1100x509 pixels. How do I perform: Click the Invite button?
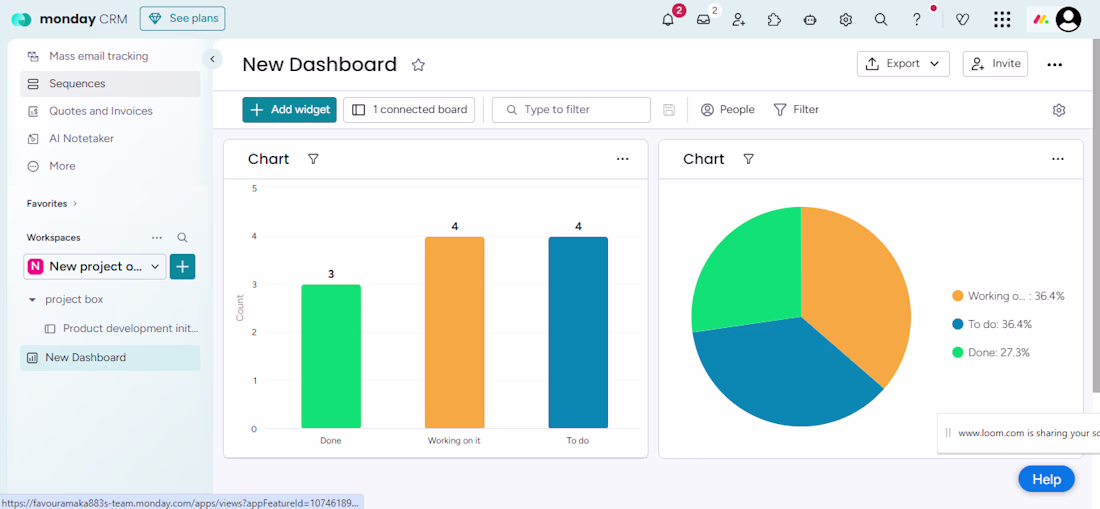click(995, 64)
